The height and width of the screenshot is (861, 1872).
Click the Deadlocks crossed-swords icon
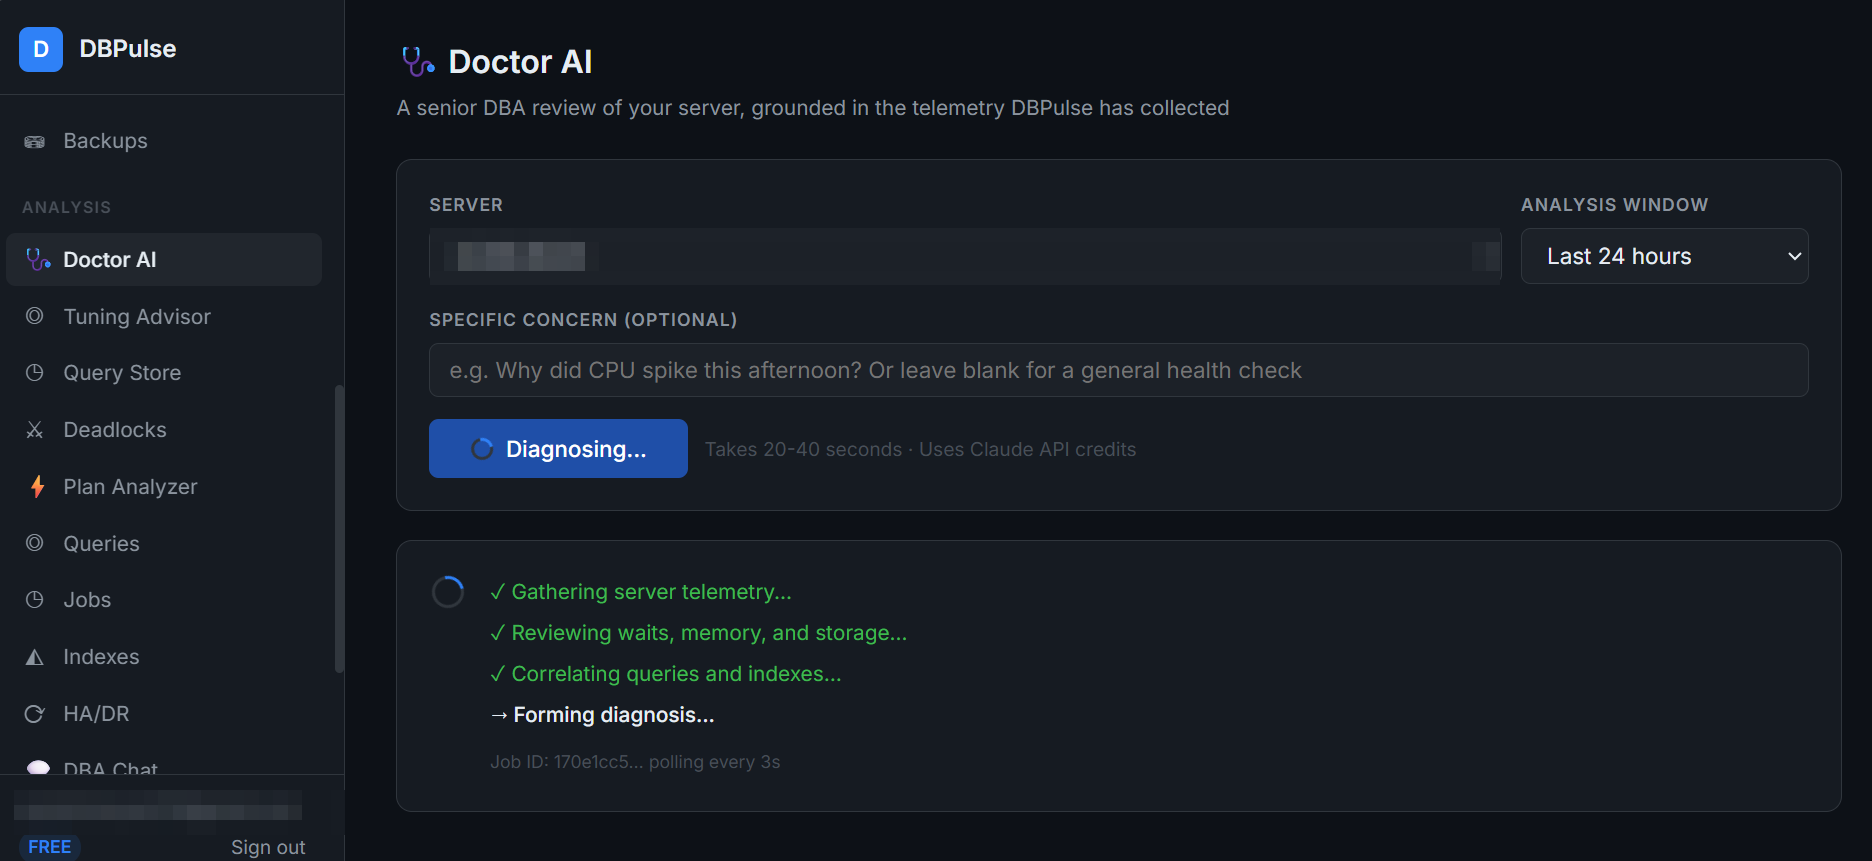(x=35, y=430)
